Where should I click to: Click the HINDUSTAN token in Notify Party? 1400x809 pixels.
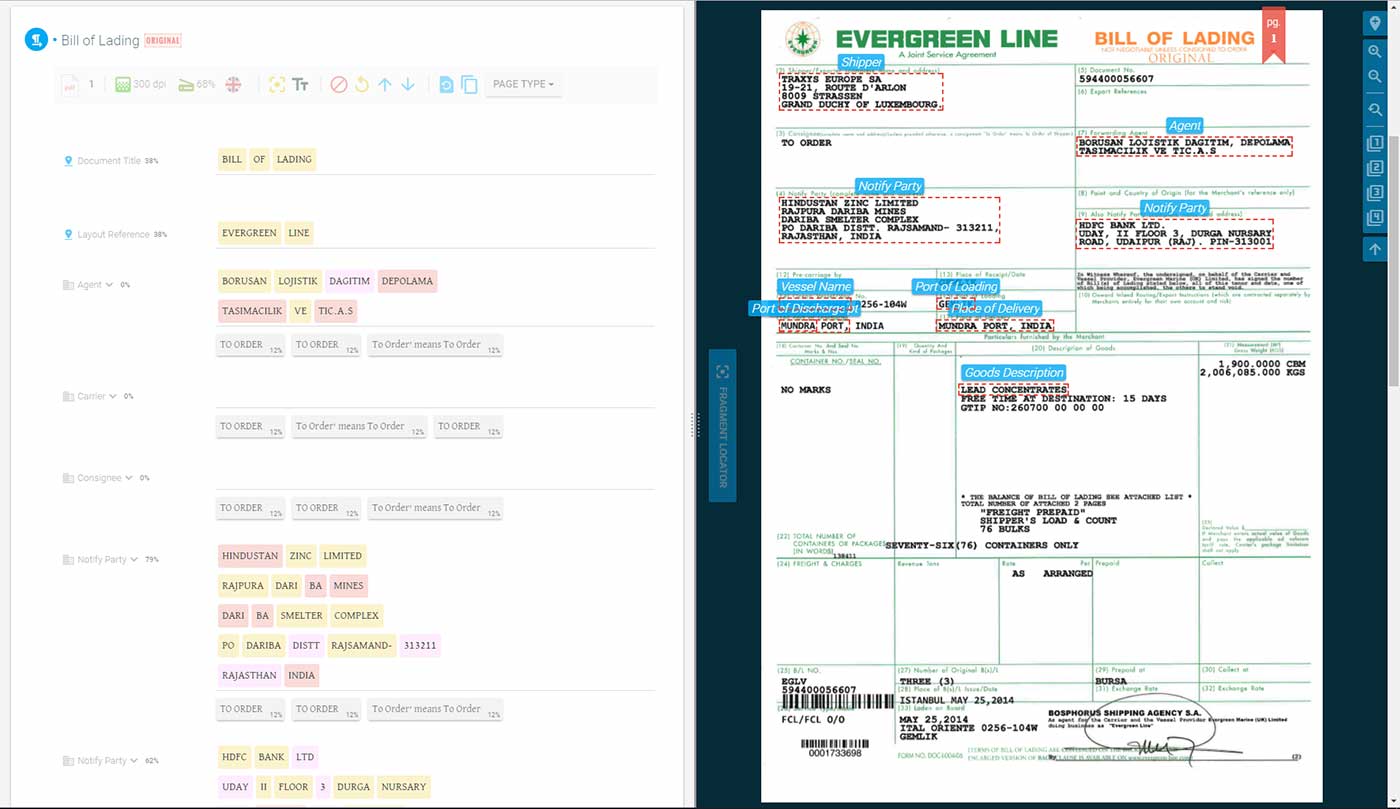click(250, 556)
